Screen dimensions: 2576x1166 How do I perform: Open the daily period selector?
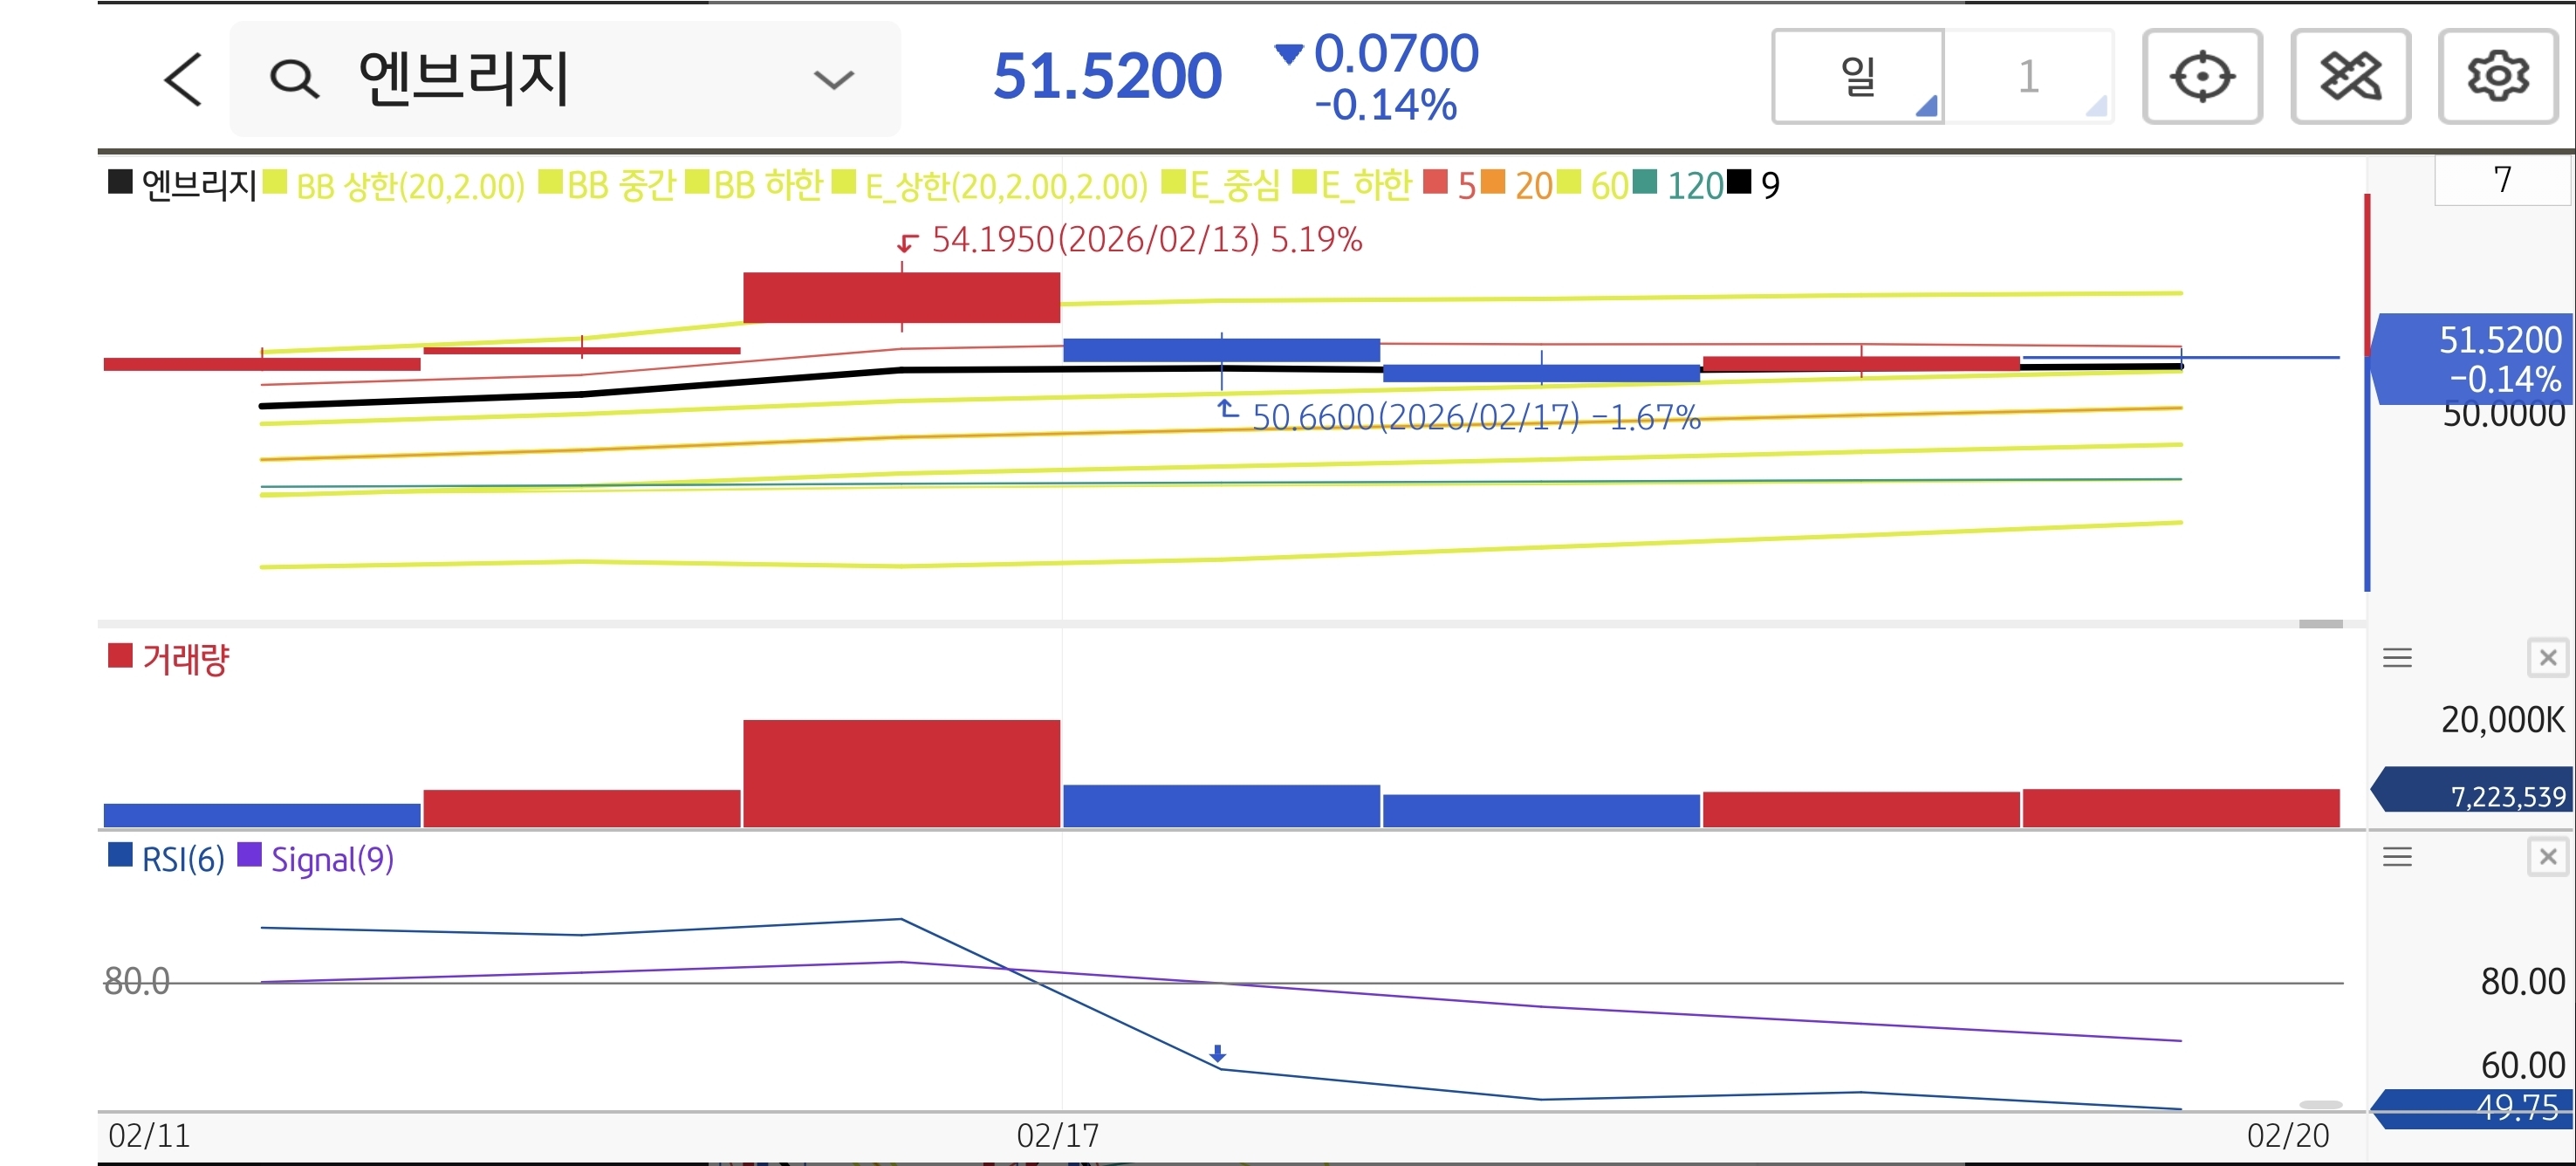click(1858, 77)
